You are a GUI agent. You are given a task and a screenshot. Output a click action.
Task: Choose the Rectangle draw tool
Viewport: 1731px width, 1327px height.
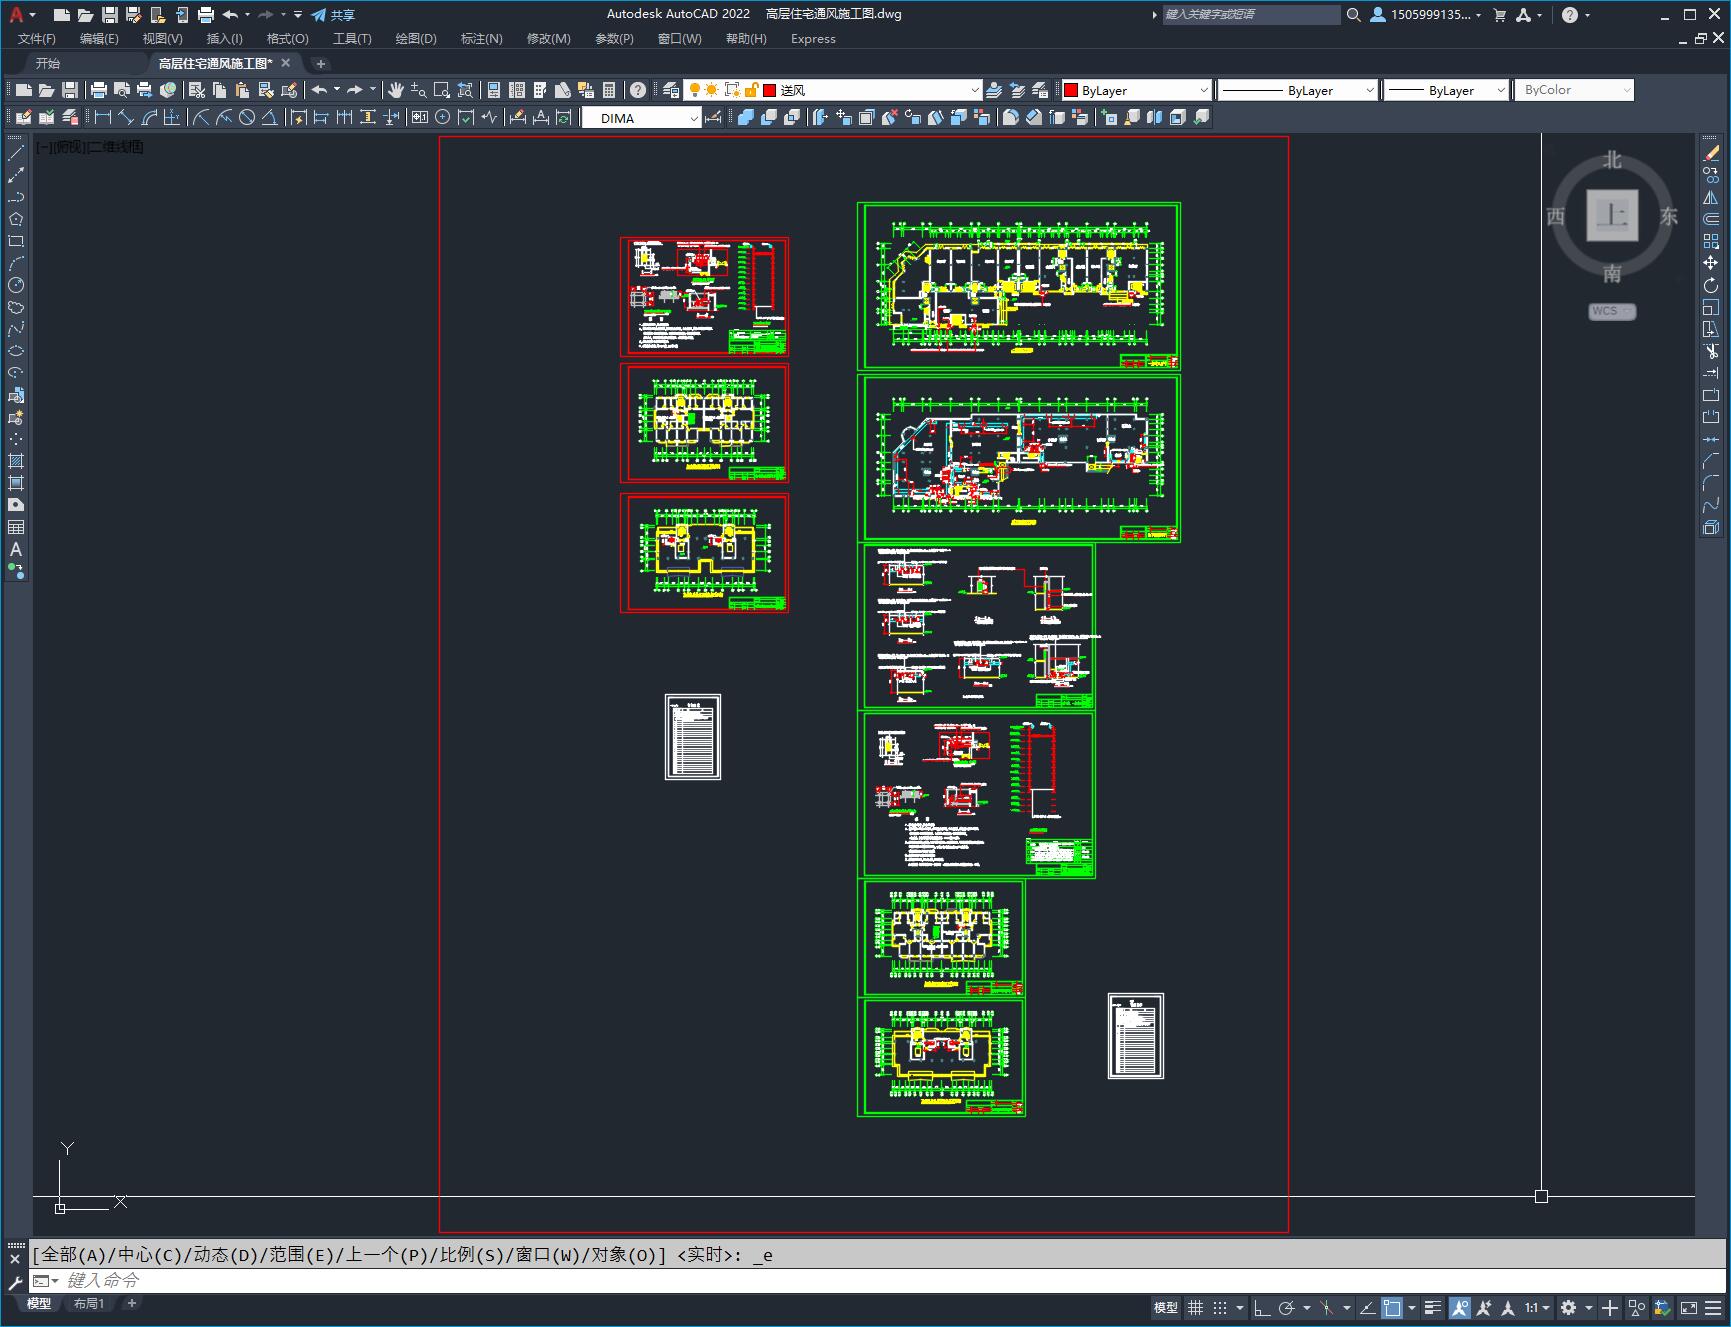(x=16, y=241)
